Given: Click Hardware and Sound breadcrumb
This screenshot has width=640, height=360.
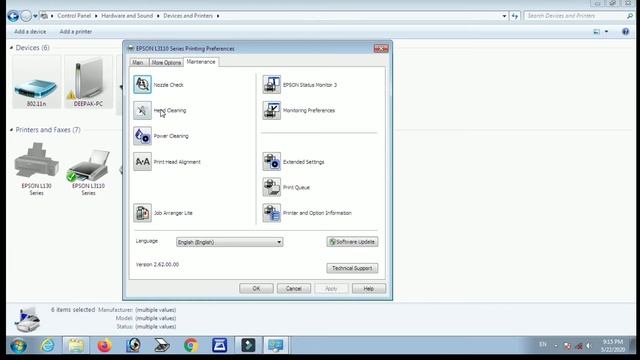Looking at the screenshot, I should pyautogui.click(x=127, y=16).
